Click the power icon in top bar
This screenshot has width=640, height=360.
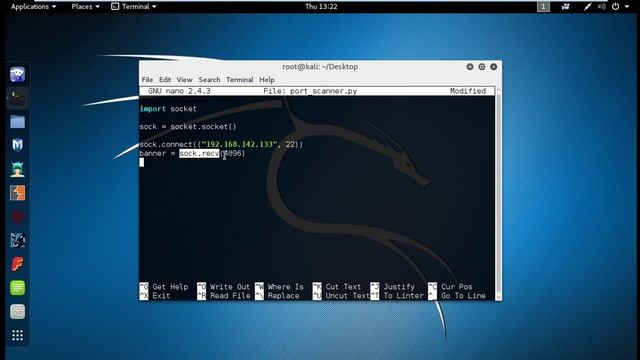(616, 7)
